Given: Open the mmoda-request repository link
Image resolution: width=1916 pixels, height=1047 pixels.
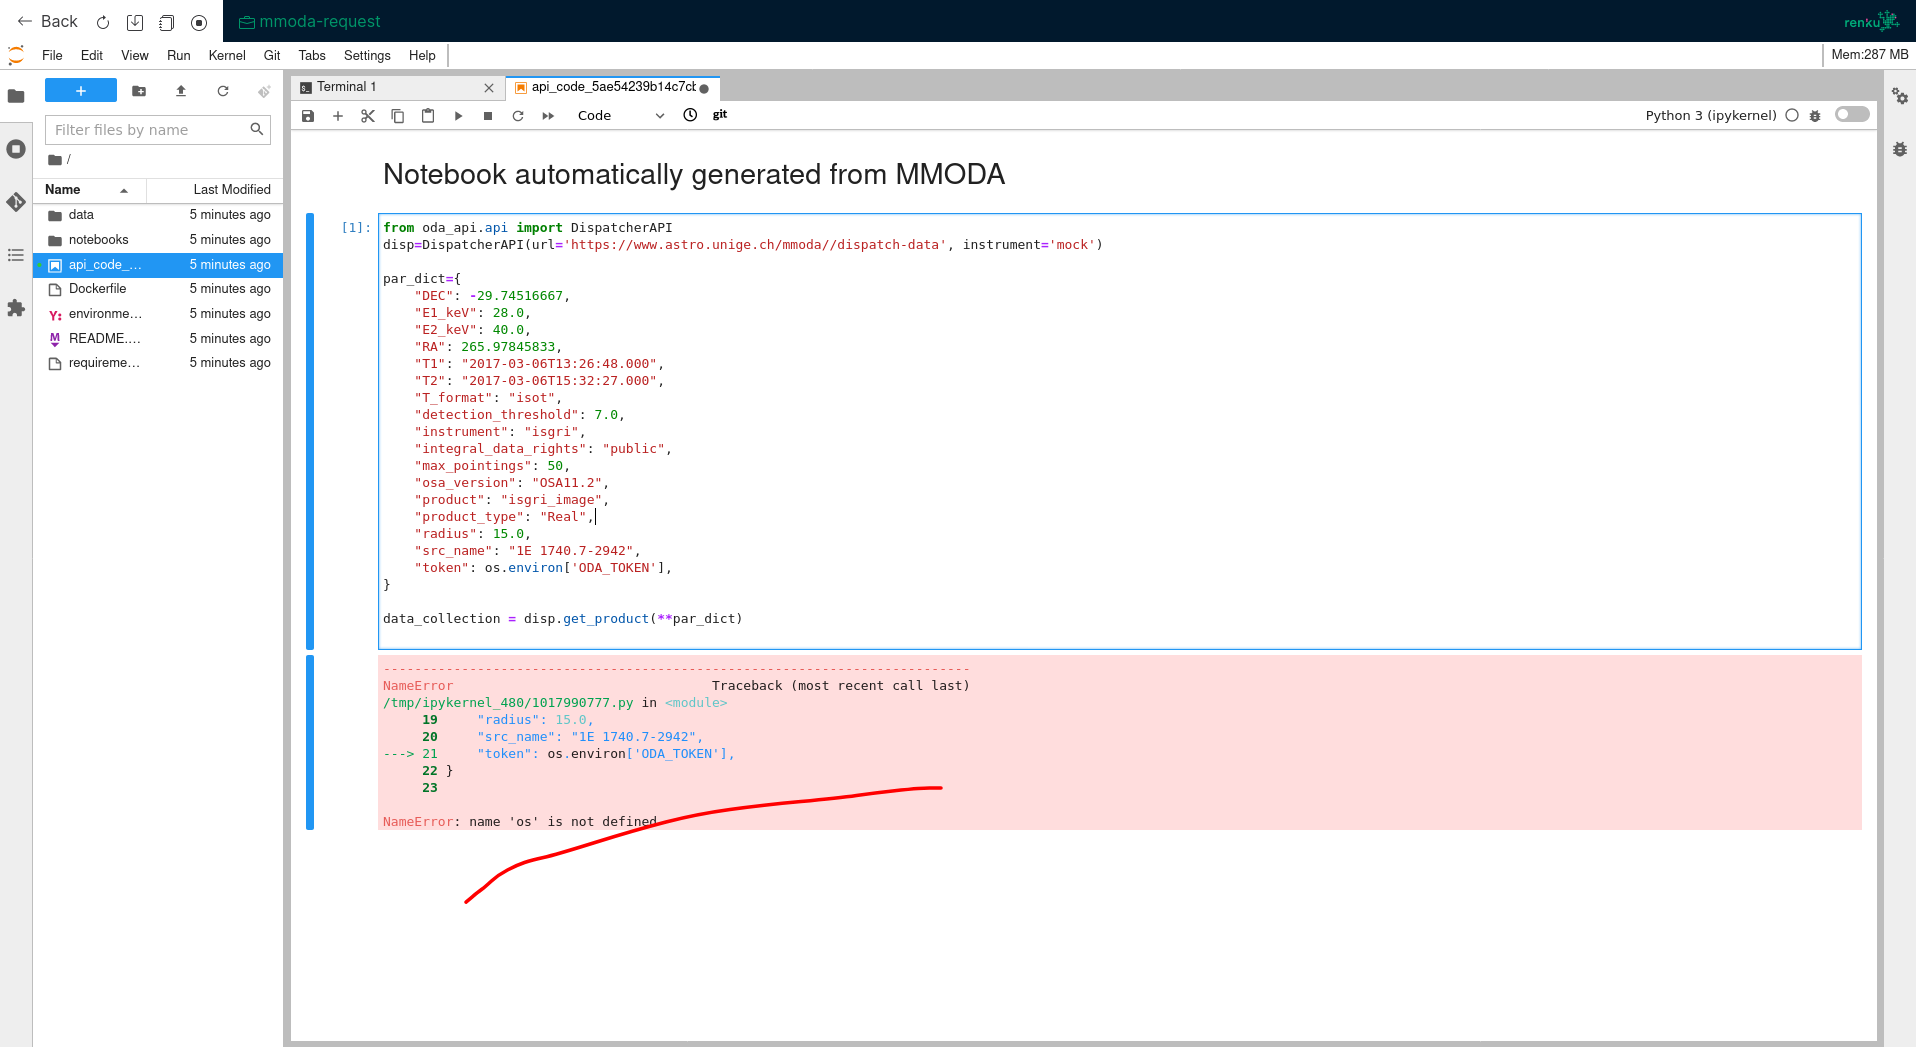Looking at the screenshot, I should tap(310, 20).
